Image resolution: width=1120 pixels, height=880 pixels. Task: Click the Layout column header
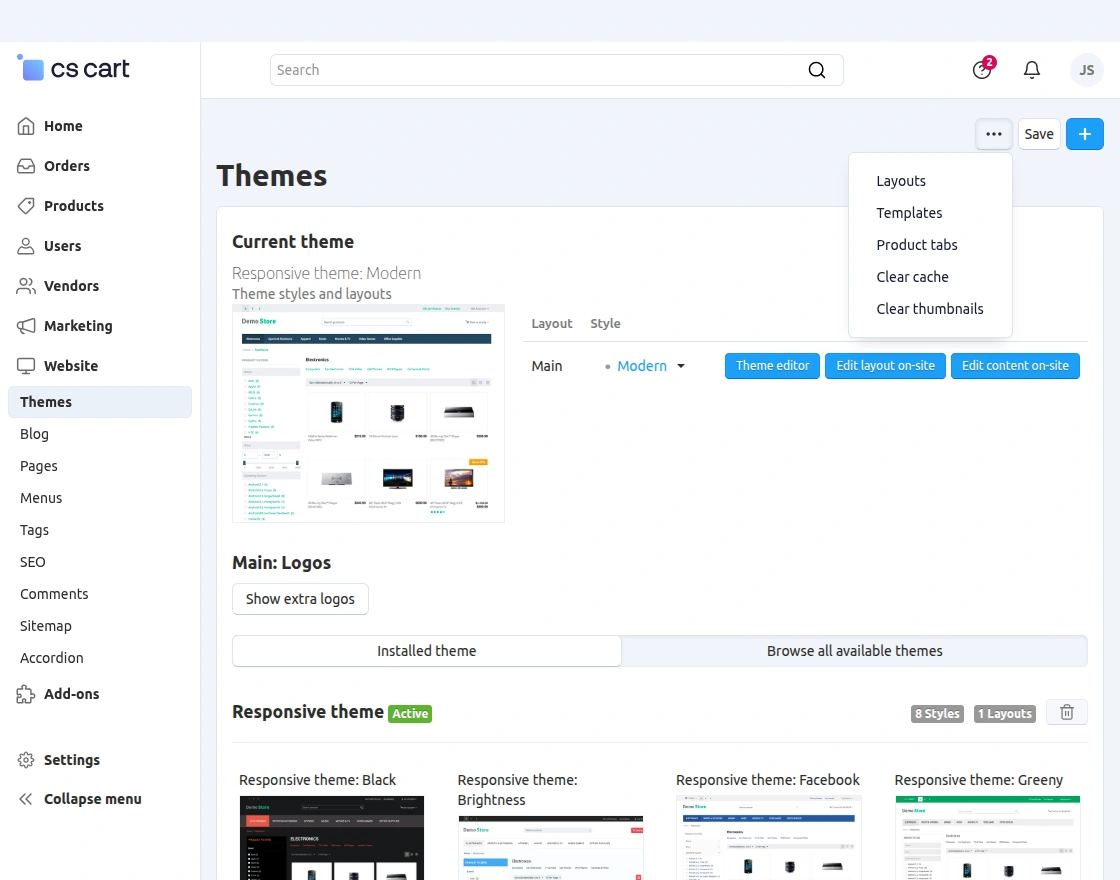click(551, 324)
